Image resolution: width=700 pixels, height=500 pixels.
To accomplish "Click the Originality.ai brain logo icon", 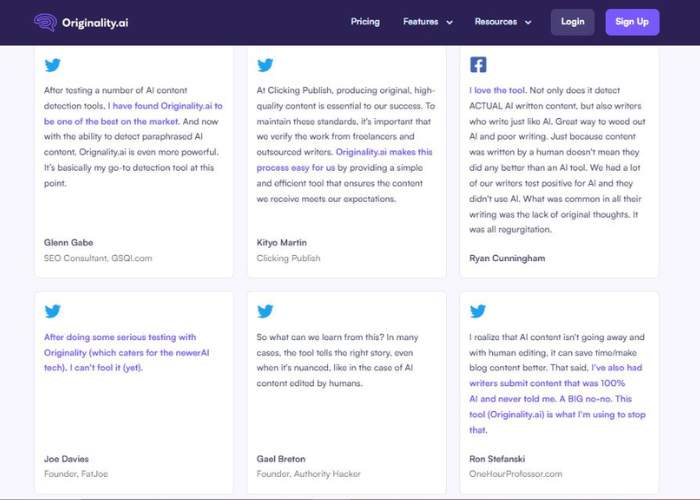I will pyautogui.click(x=45, y=22).
